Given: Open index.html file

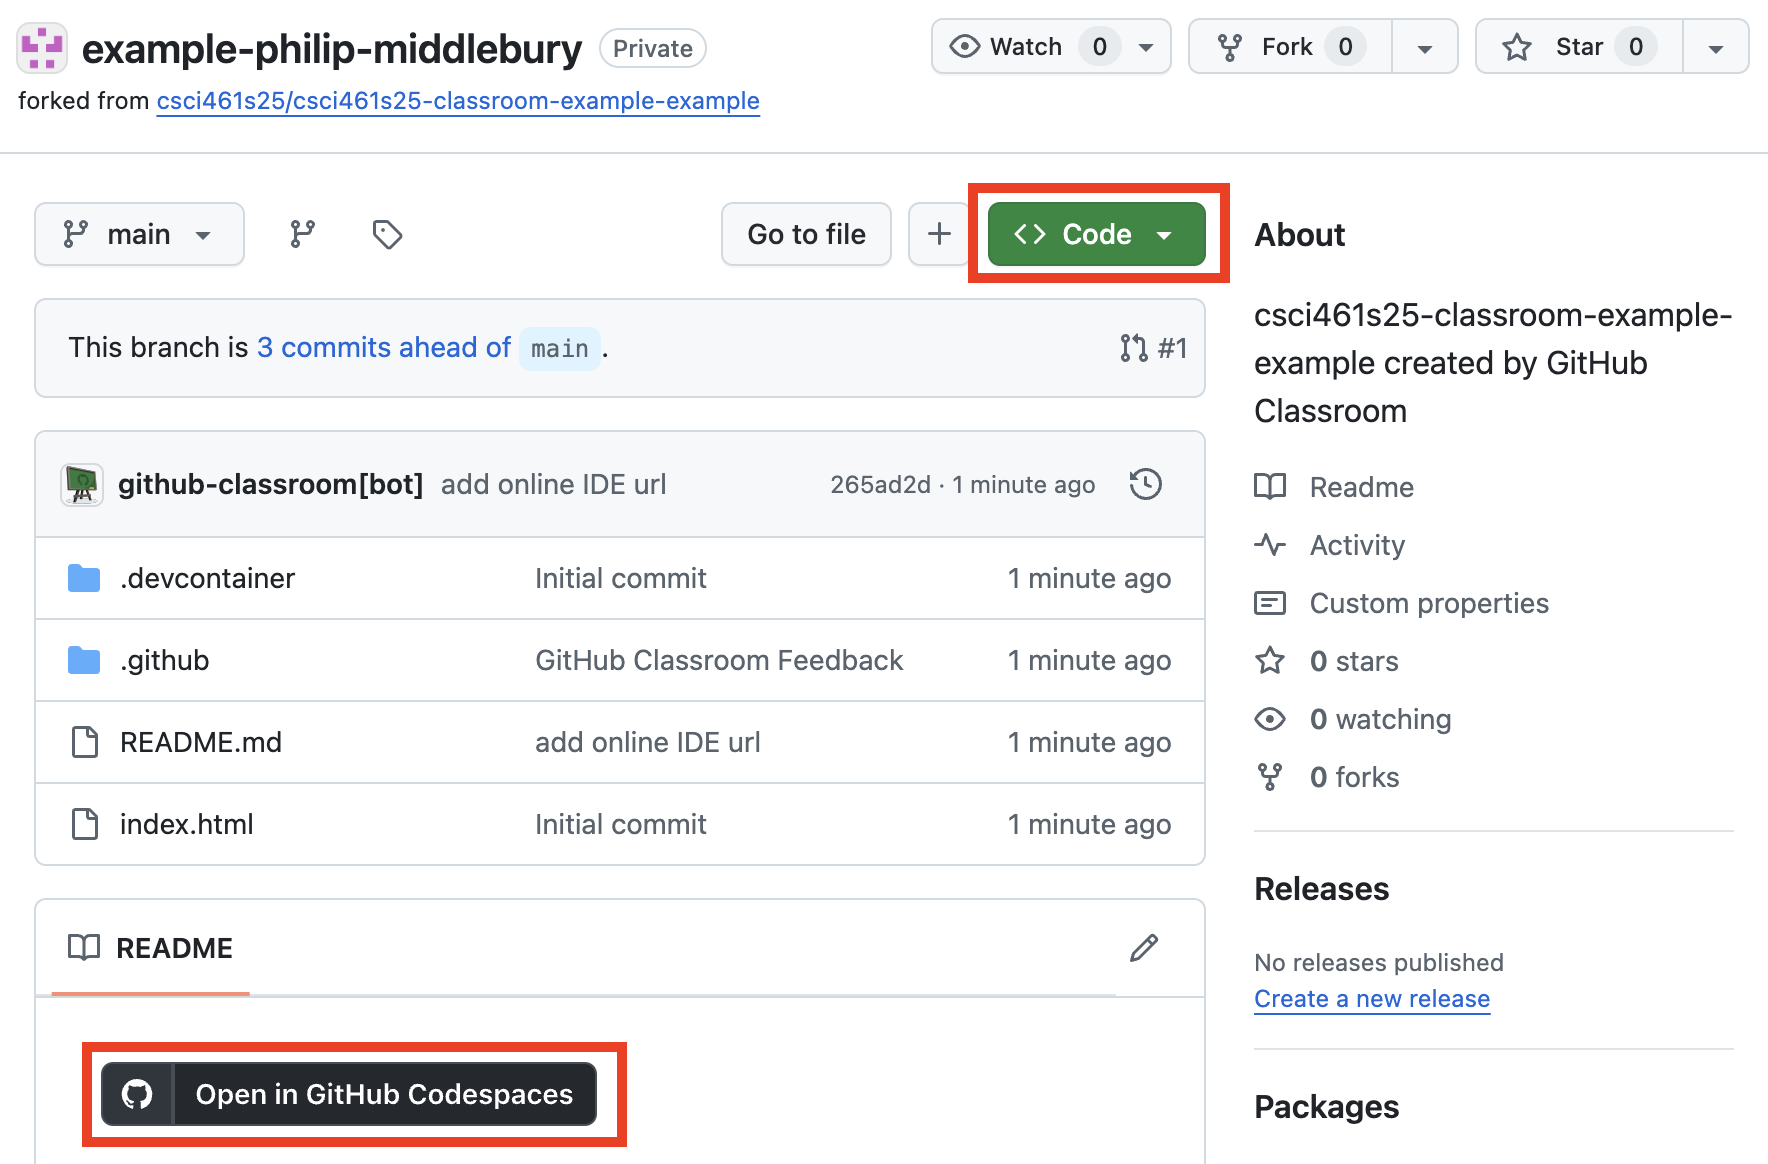Looking at the screenshot, I should click(x=186, y=824).
